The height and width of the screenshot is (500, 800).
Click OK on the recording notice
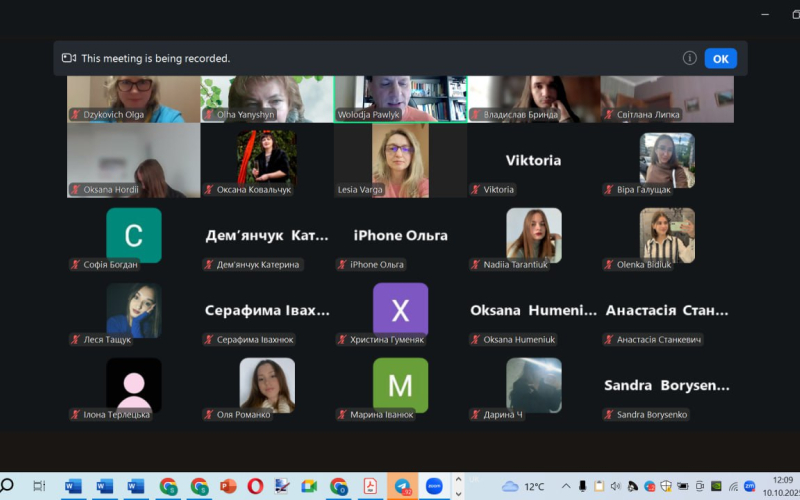[x=720, y=58]
